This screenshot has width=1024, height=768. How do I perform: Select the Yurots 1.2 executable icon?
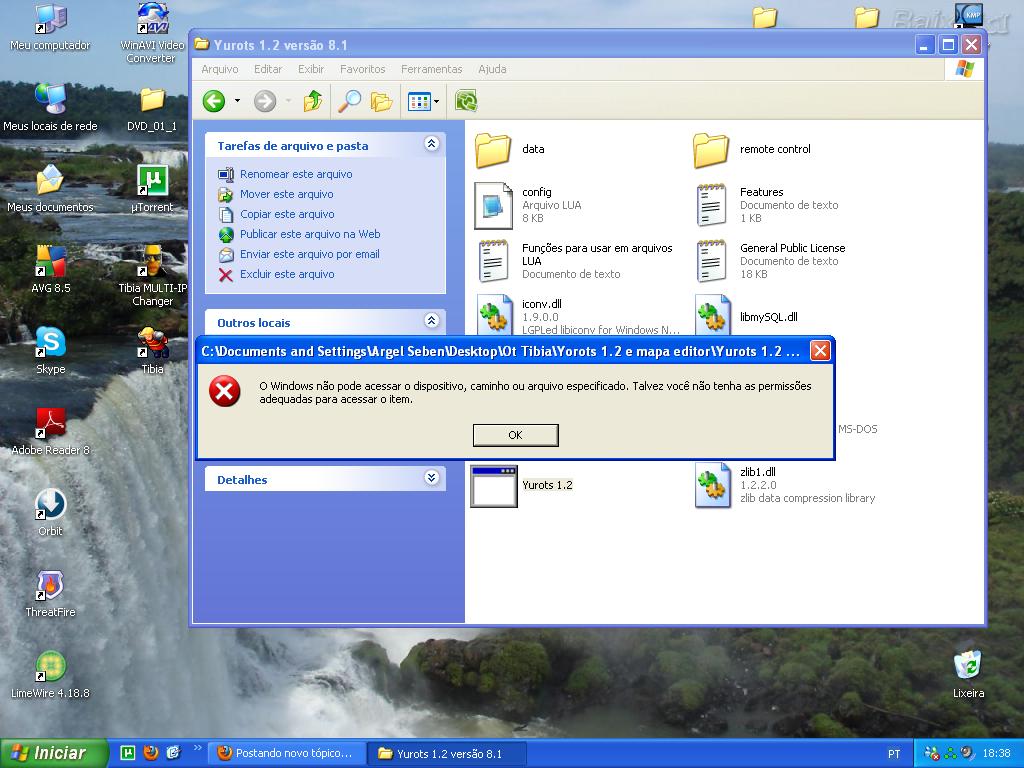tap(494, 486)
